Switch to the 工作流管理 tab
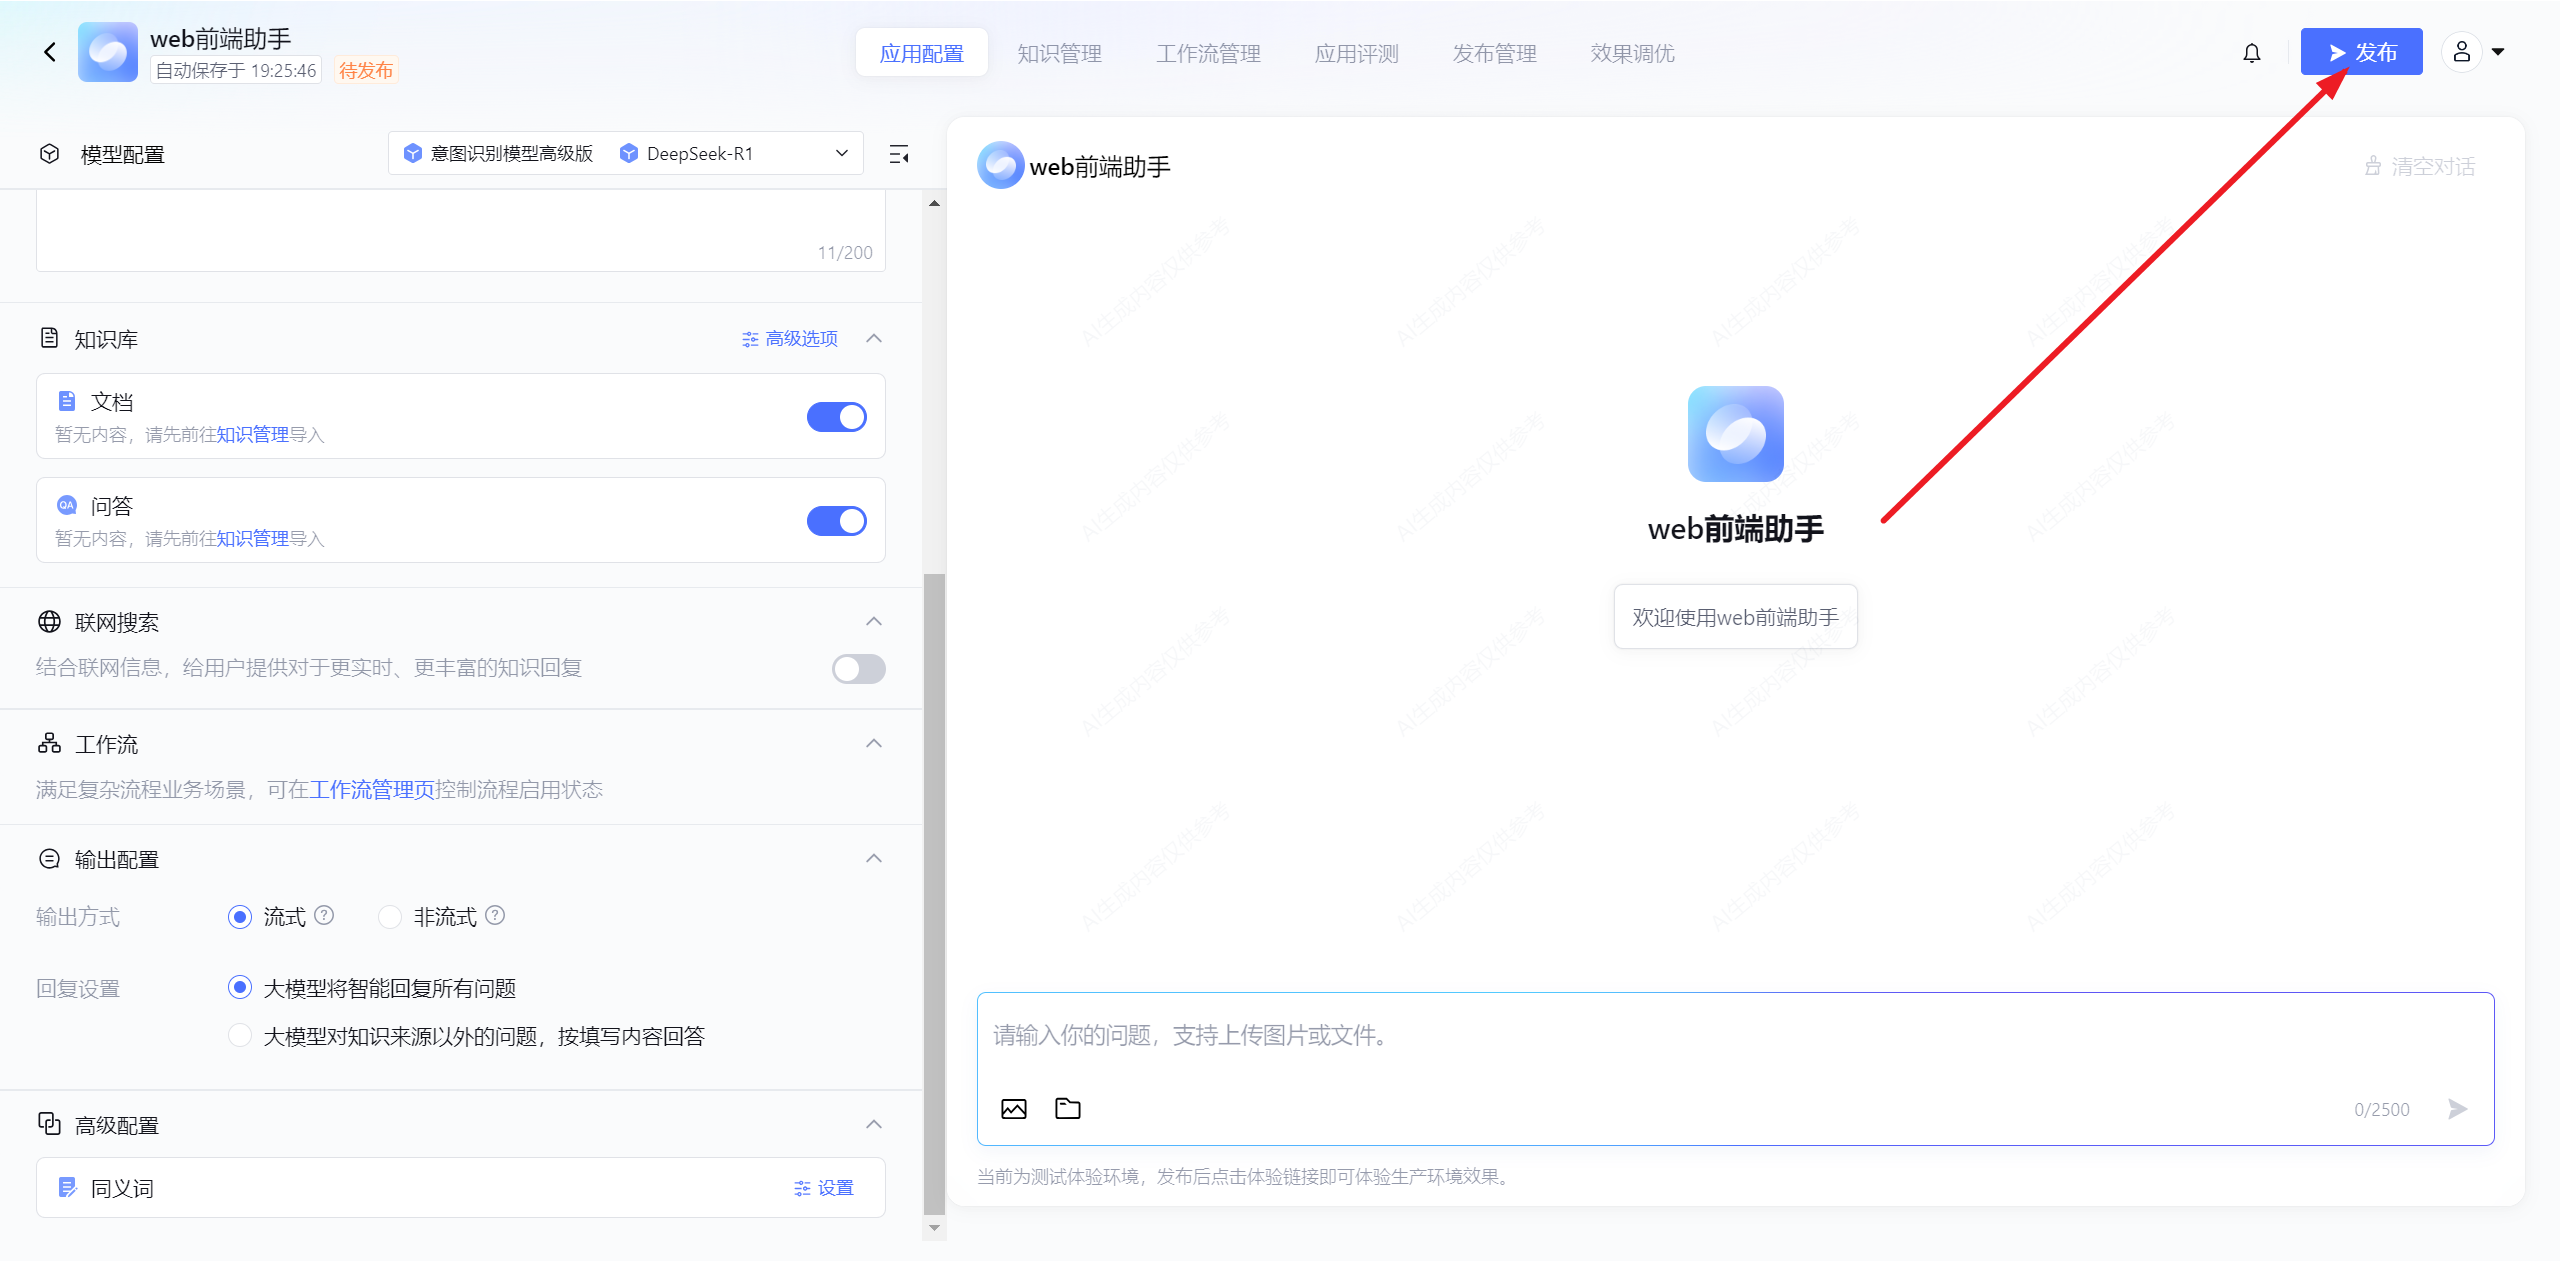2560x1261 pixels. point(1209,53)
